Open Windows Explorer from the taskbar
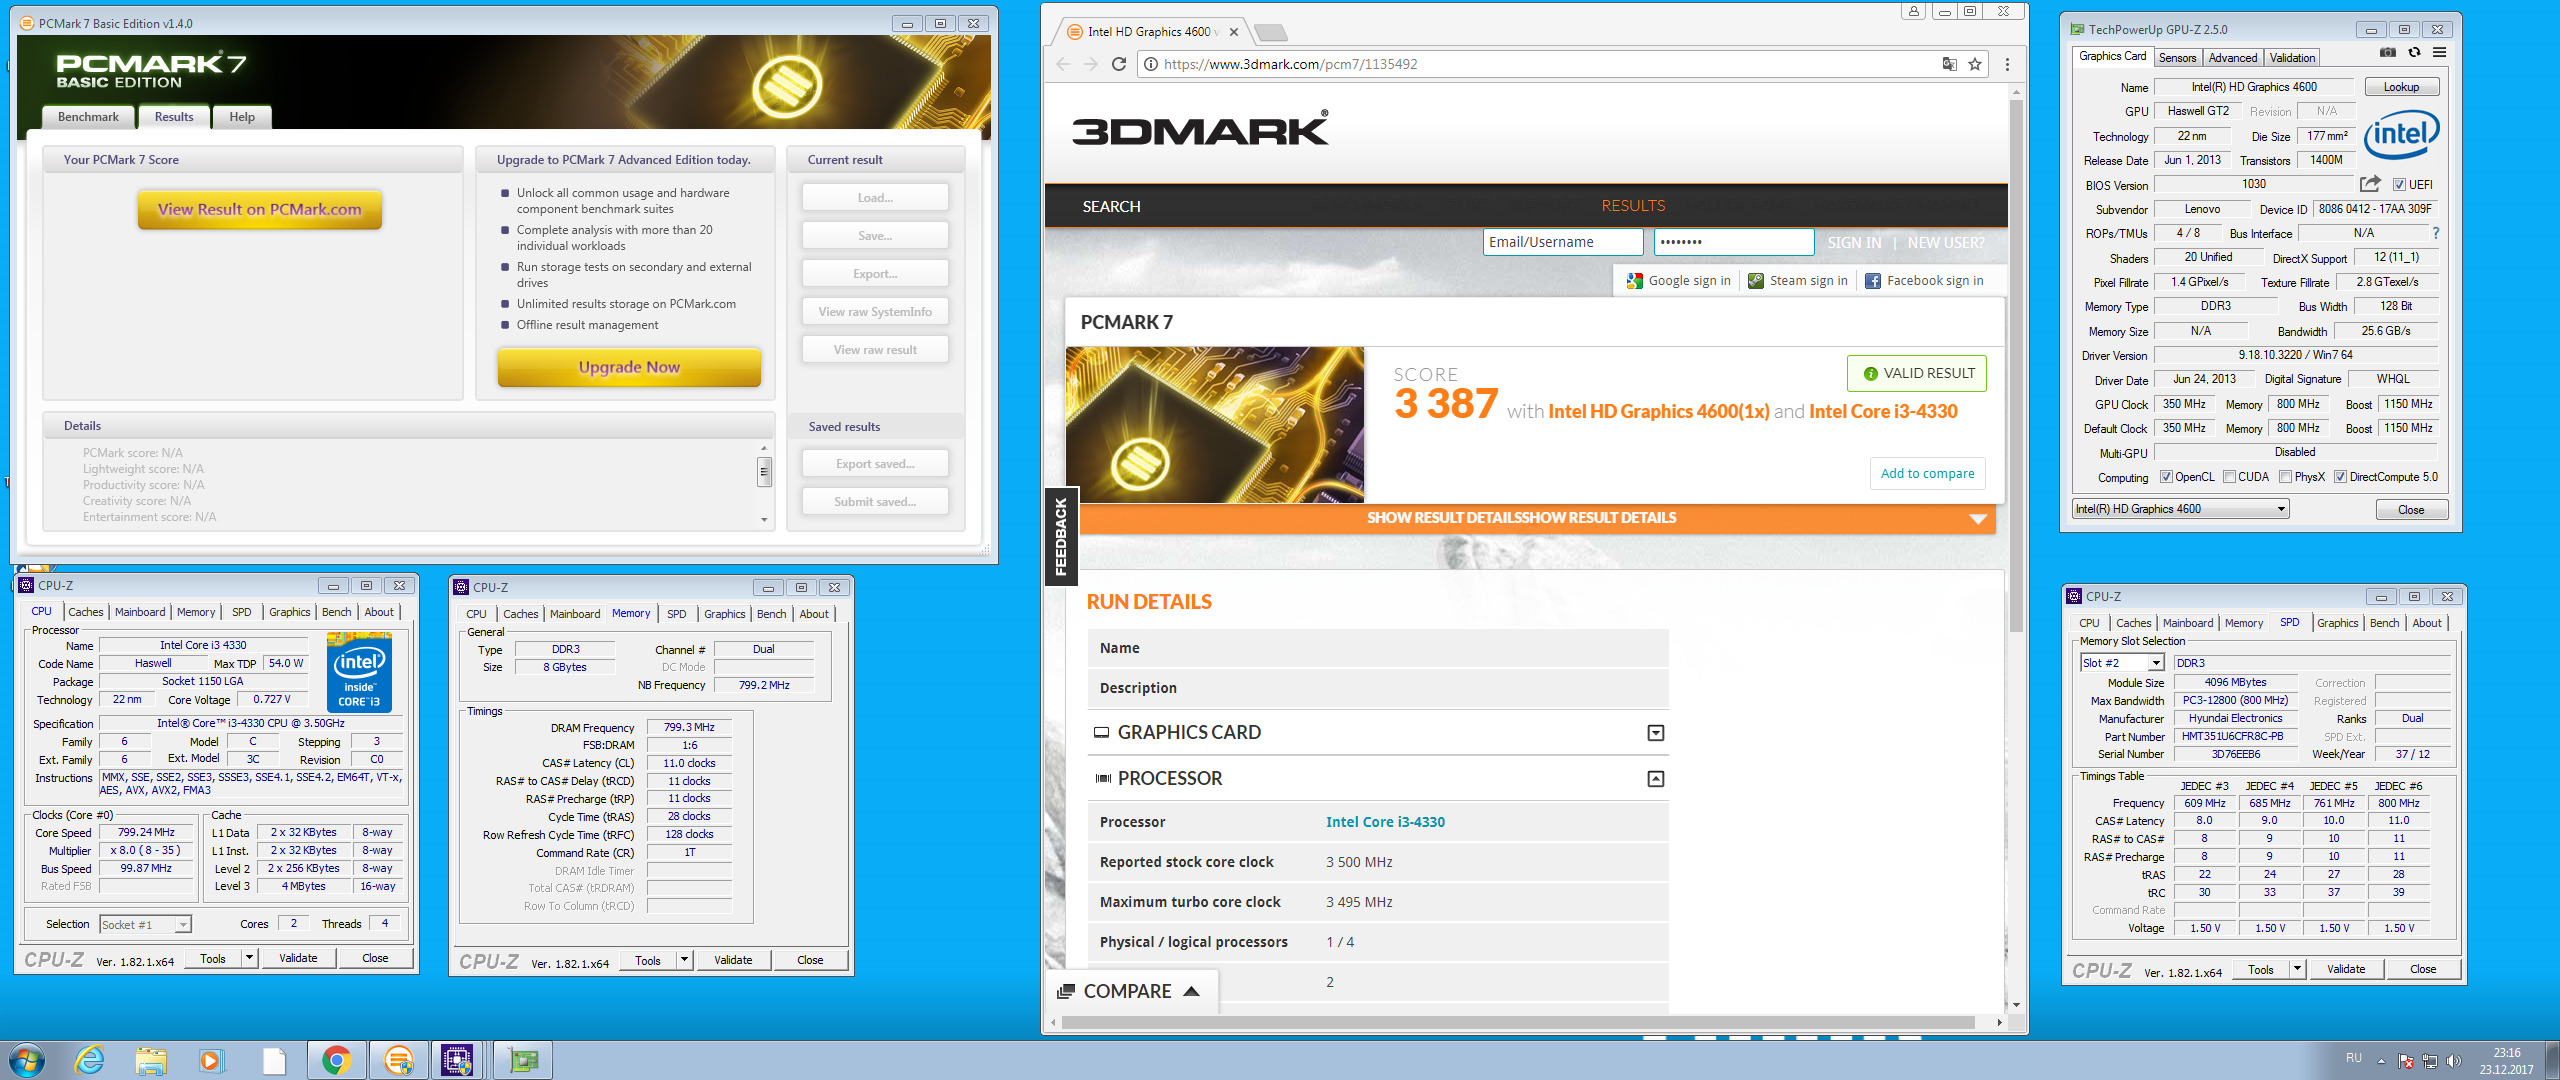Viewport: 2560px width, 1080px height. [x=151, y=1060]
